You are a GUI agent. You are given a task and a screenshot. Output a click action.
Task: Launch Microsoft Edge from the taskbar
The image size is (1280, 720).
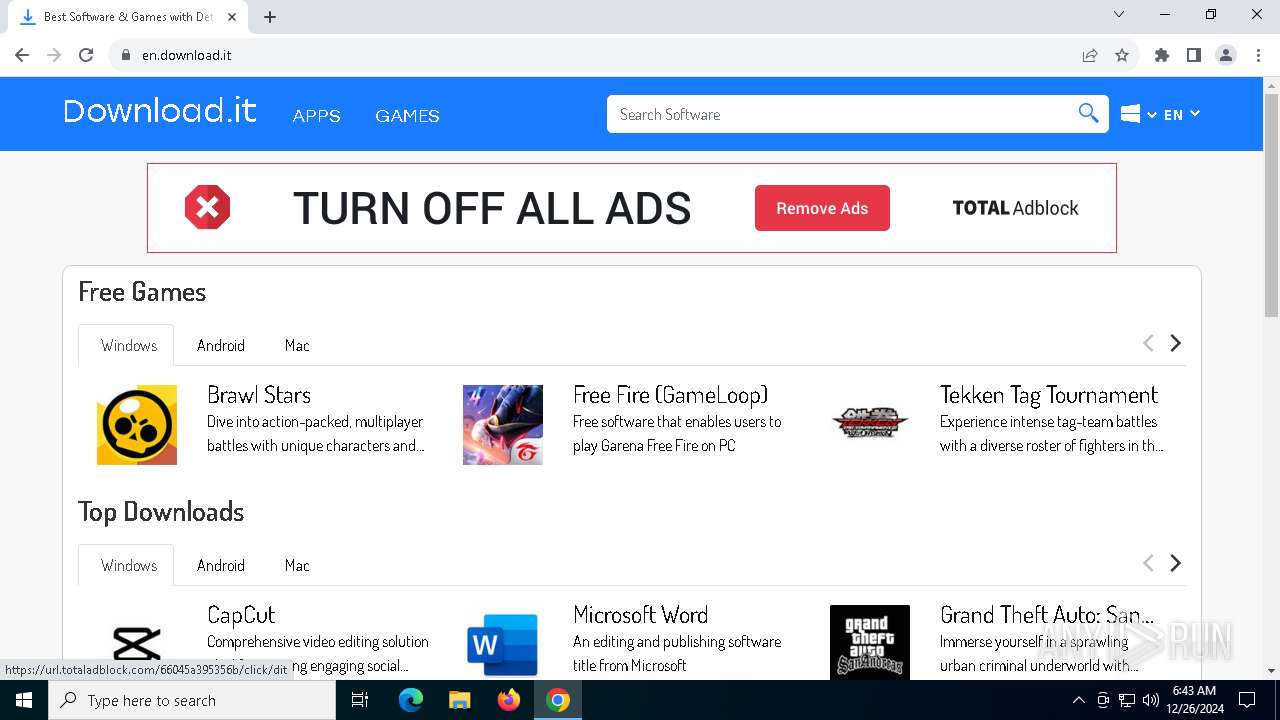(x=411, y=700)
